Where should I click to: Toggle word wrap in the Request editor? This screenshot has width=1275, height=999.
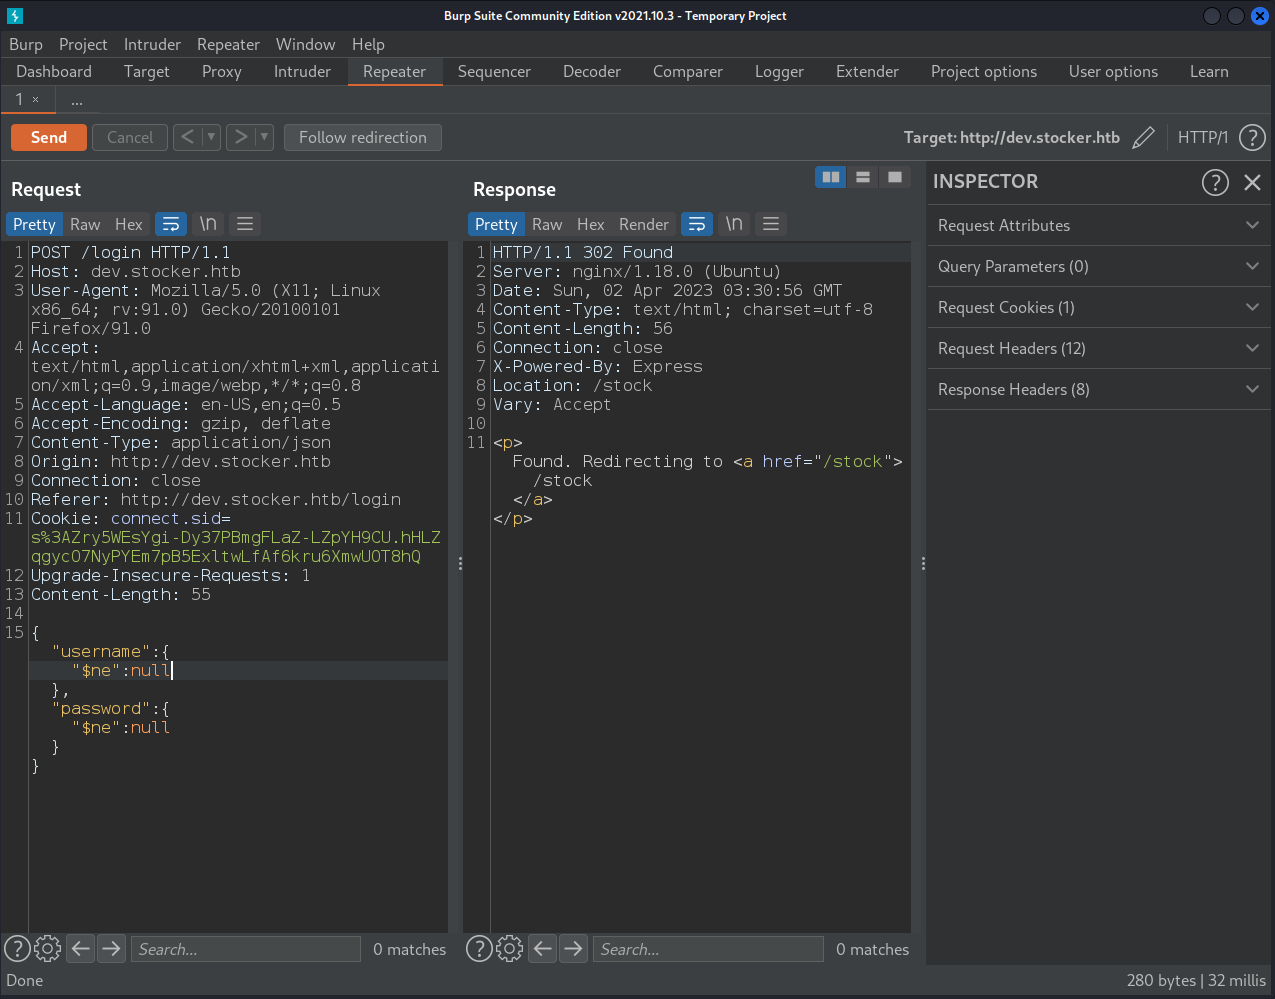pyautogui.click(x=171, y=224)
